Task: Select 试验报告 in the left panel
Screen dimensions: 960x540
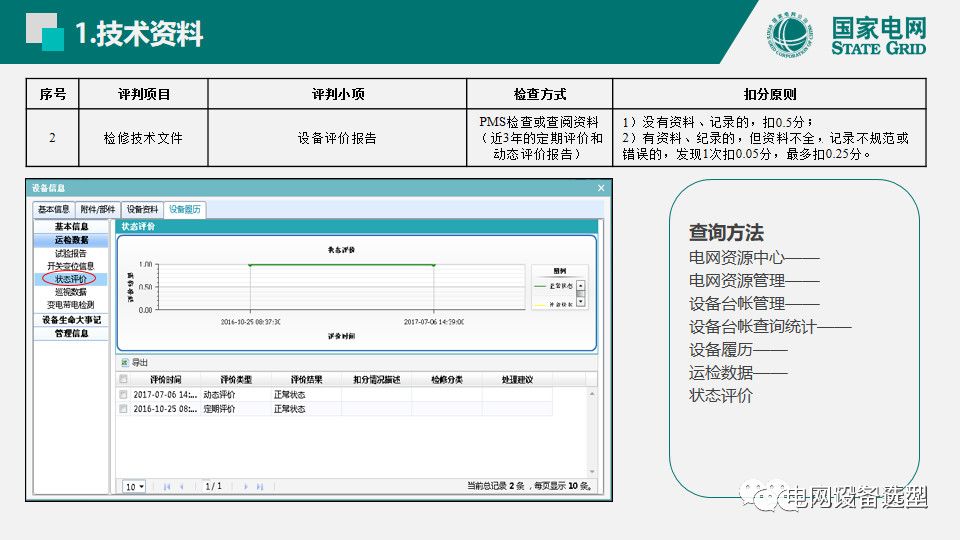Action: point(71,253)
